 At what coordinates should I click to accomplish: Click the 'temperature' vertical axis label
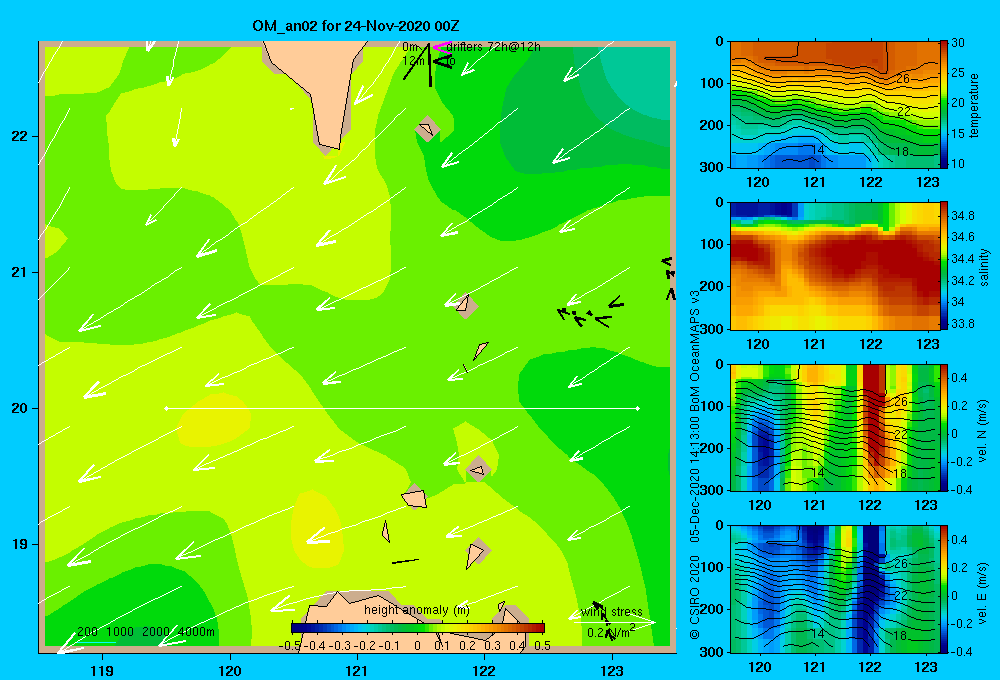click(x=974, y=105)
